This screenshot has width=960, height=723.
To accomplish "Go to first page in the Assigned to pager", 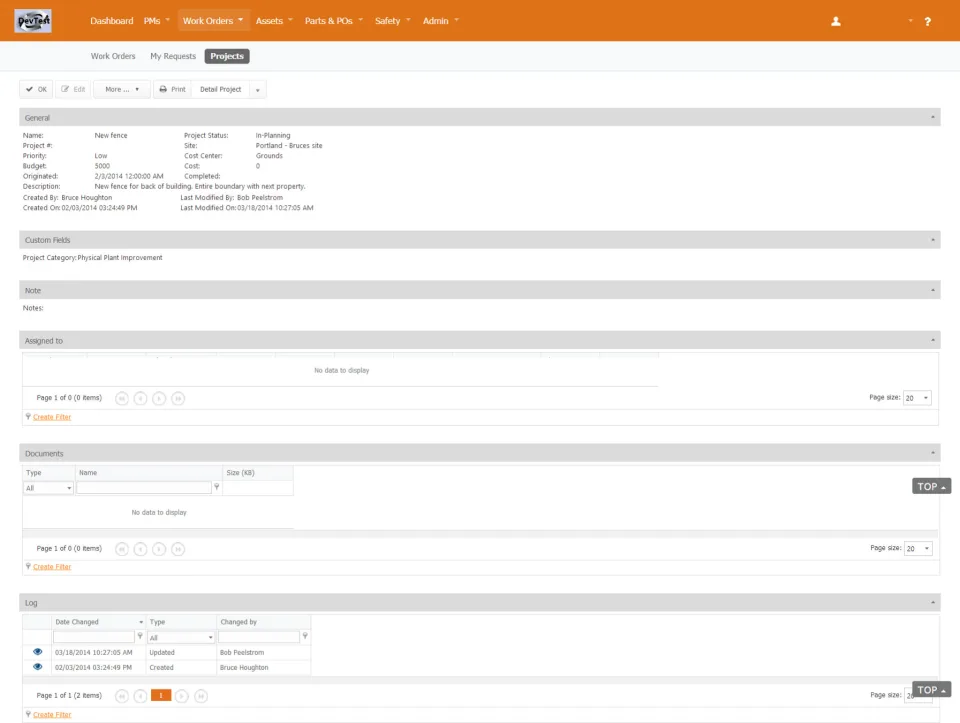I will coord(122,399).
